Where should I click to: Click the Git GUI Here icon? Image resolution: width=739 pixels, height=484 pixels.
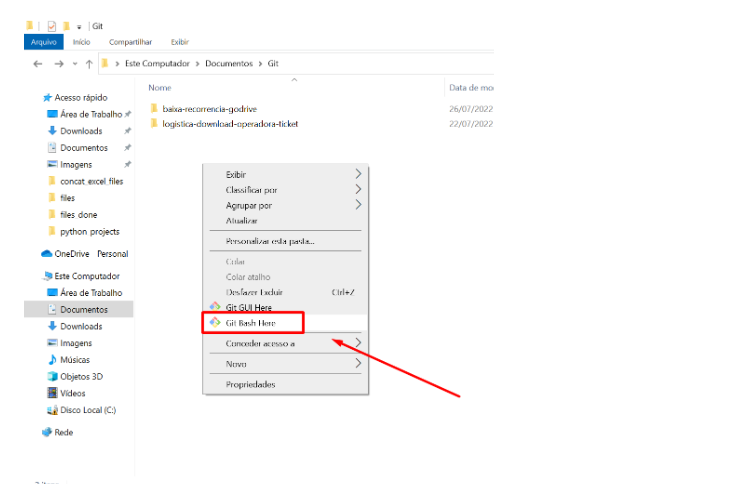click(214, 307)
